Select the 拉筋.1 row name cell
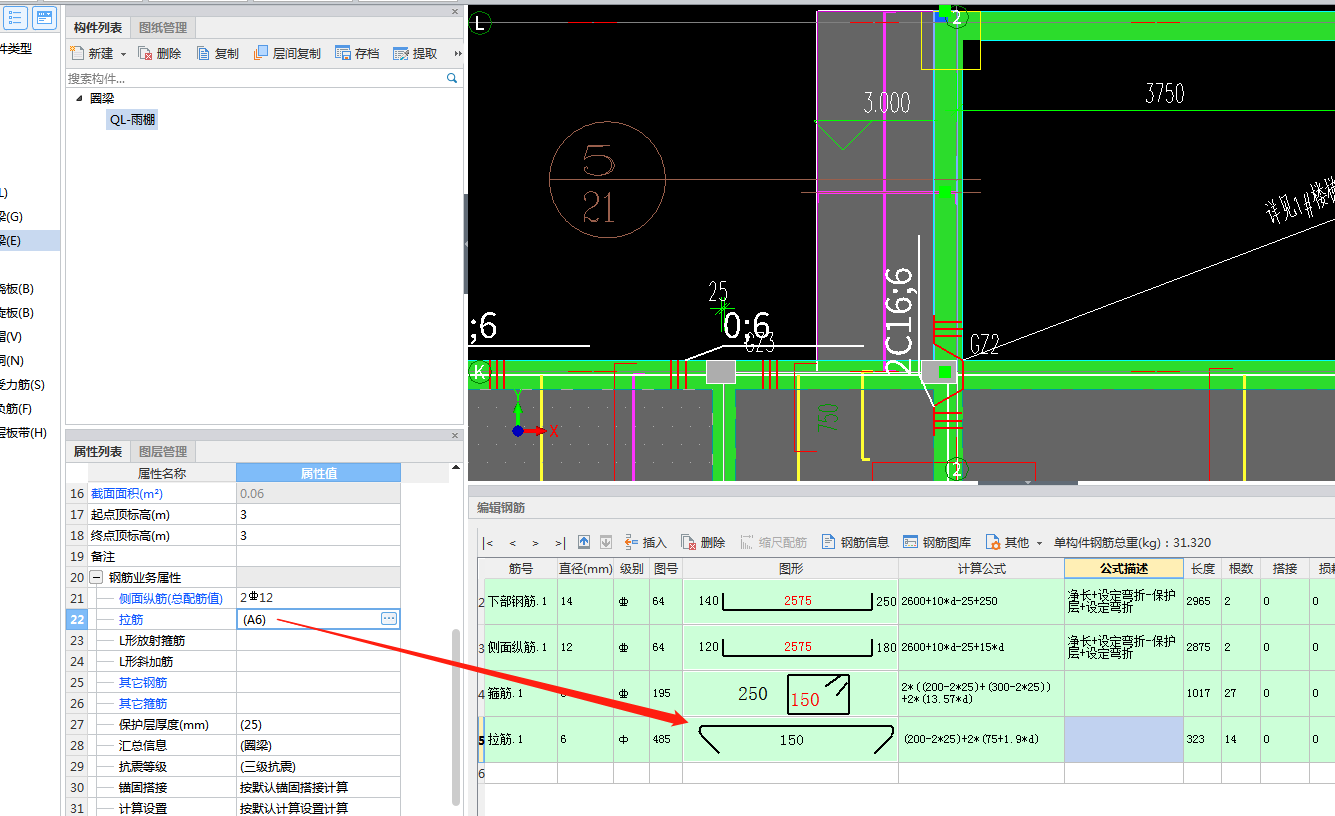The height and width of the screenshot is (816, 1335). click(x=521, y=740)
